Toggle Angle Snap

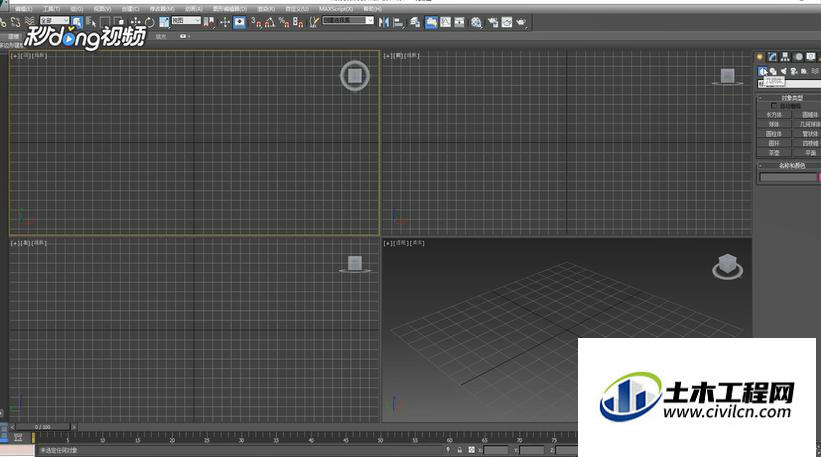tap(270, 22)
